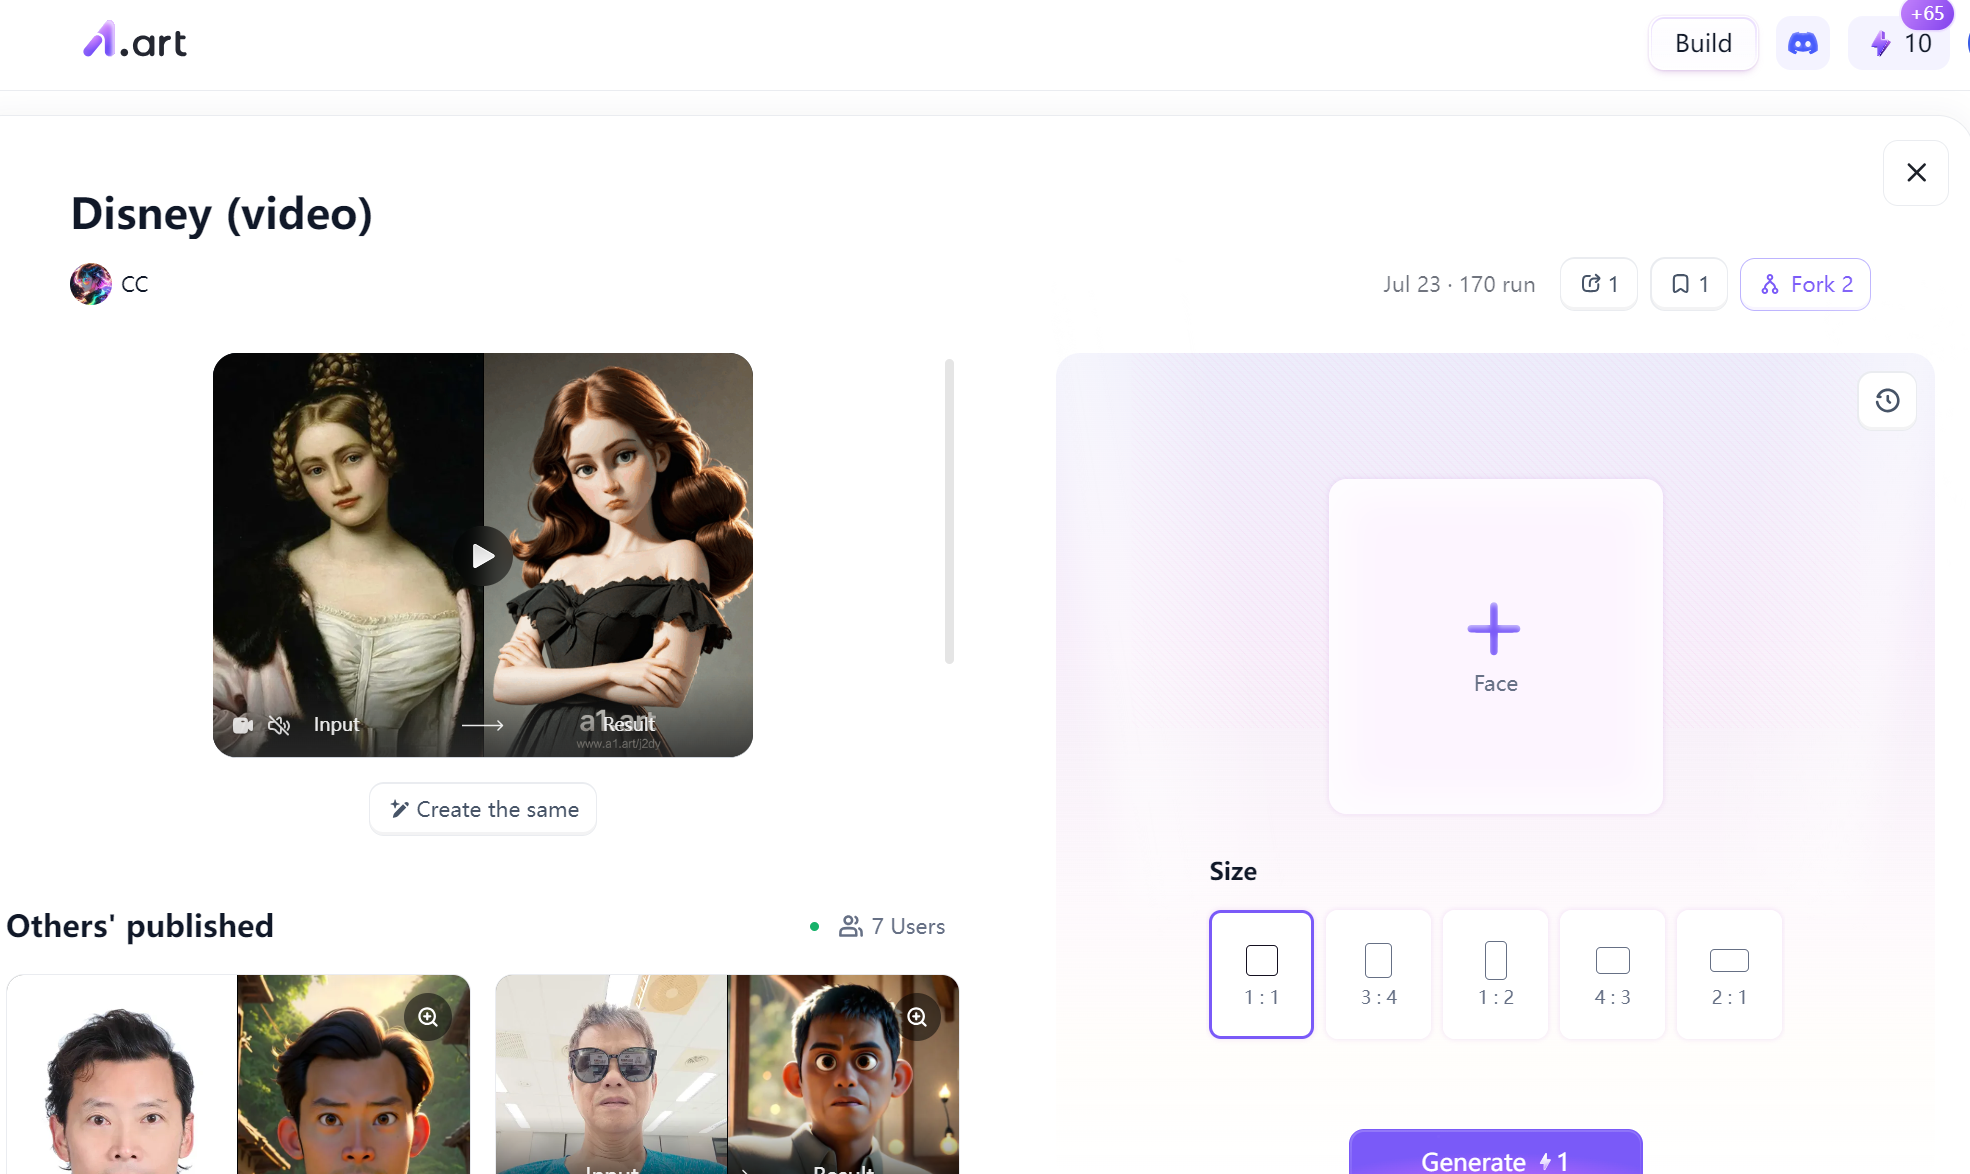Screen dimensions: 1970x1174
Task: Click the Disney (video) title
Action: point(221,214)
